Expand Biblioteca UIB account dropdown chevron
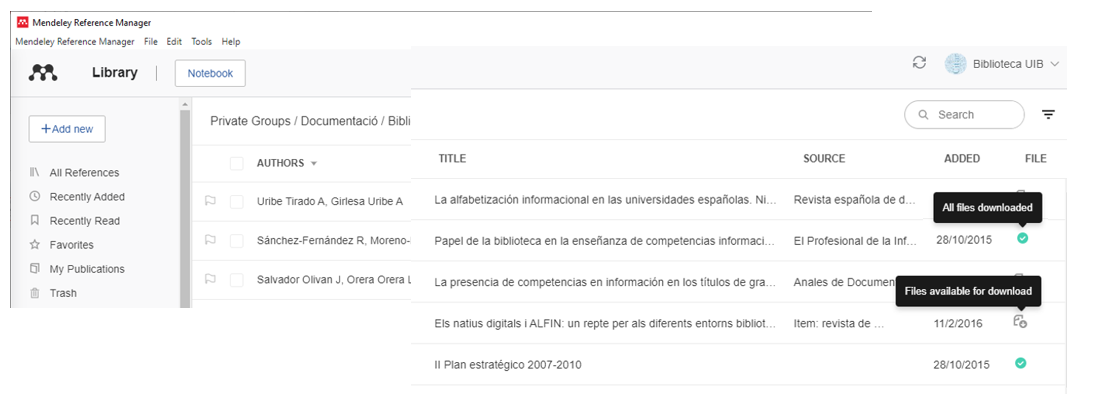 click(1055, 64)
